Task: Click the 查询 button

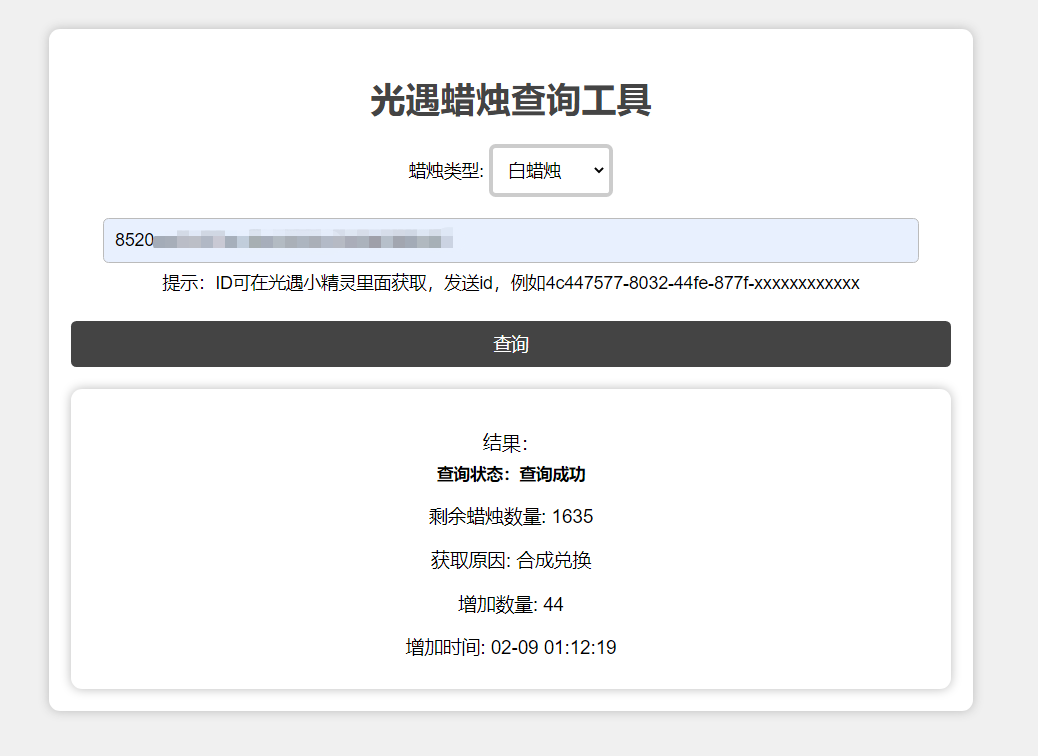Action: 510,344
